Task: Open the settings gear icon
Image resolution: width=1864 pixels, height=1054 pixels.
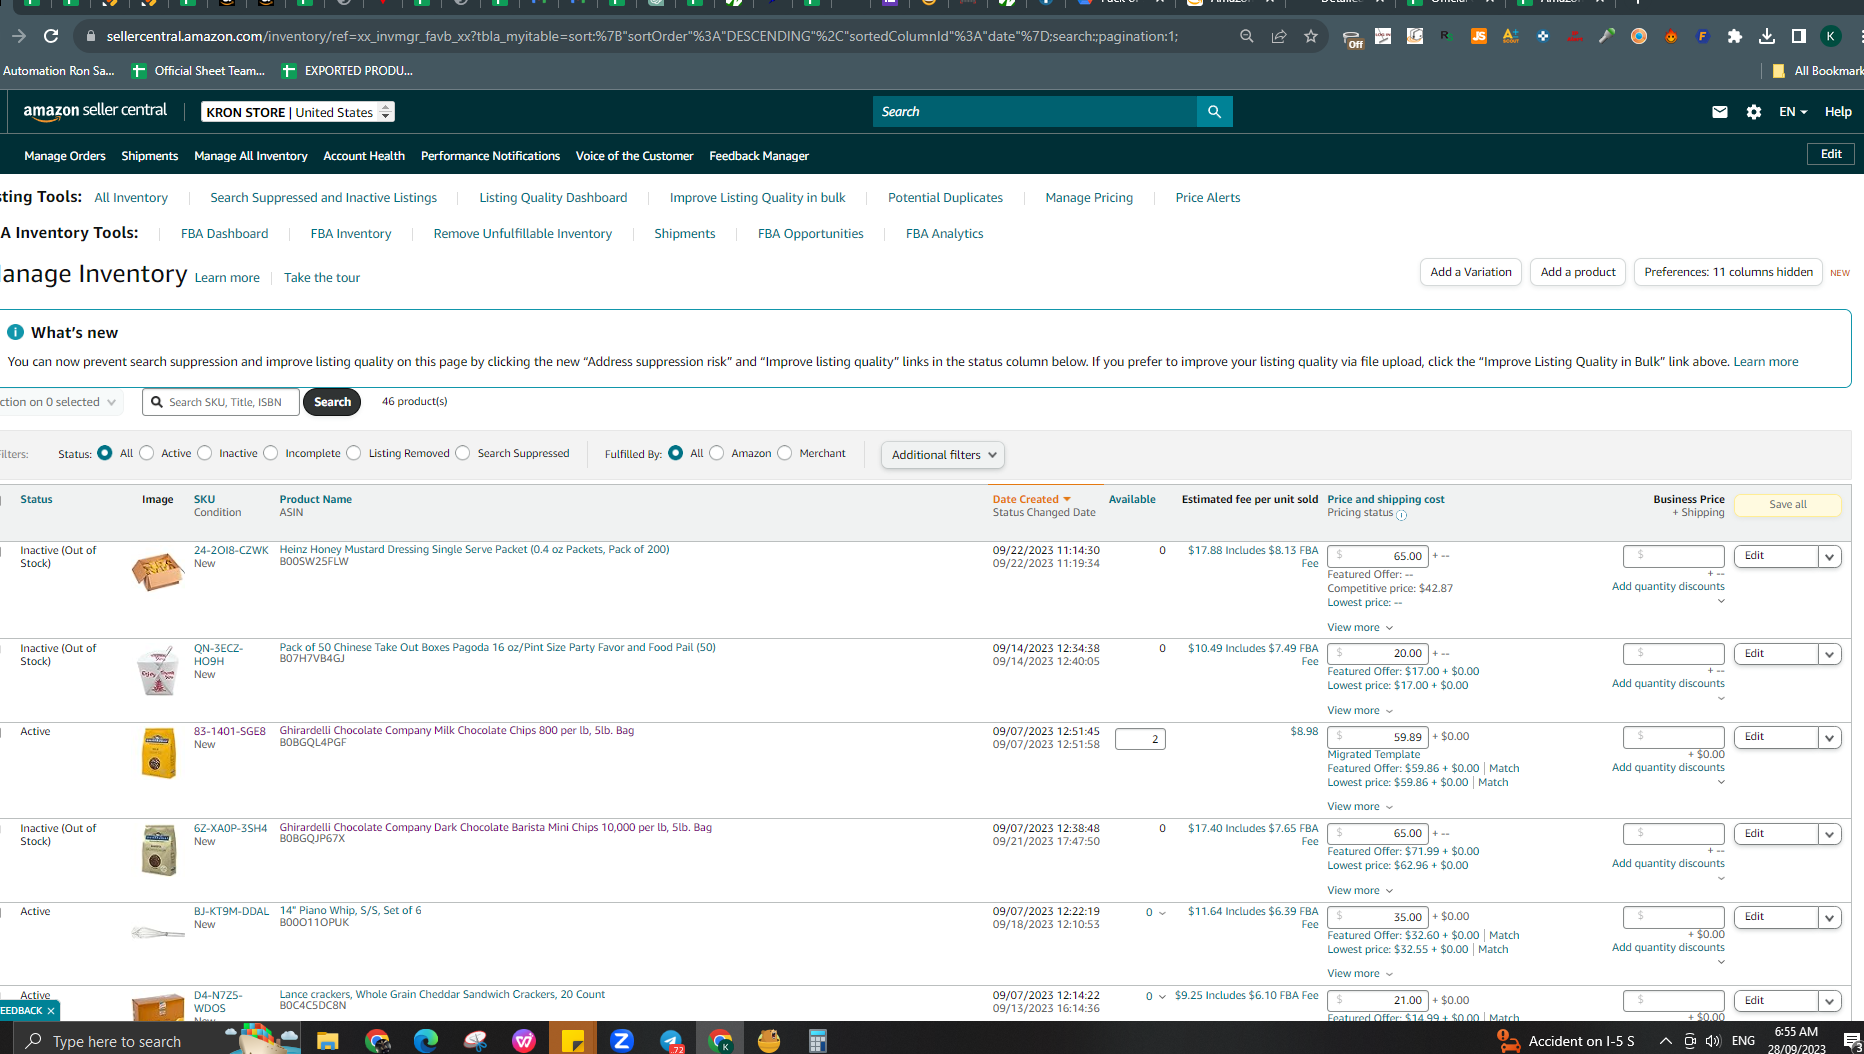Action: coord(1754,112)
